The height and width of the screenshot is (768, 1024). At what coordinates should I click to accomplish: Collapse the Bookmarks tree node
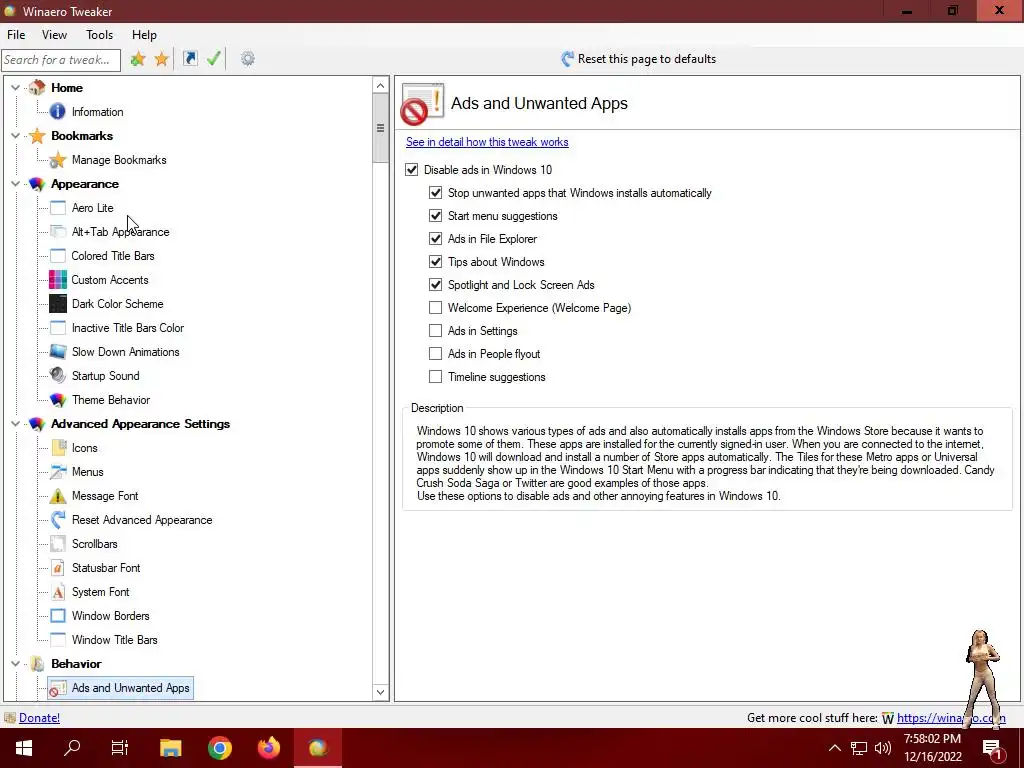[x=15, y=136]
